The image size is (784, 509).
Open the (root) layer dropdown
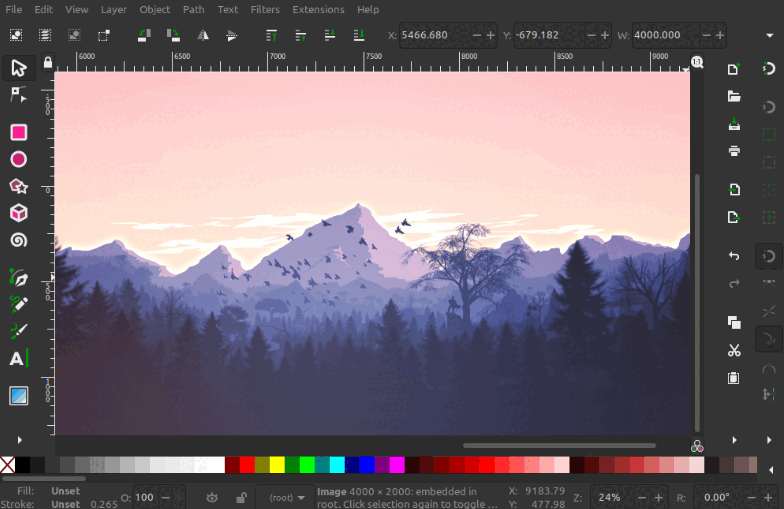[x=286, y=498]
